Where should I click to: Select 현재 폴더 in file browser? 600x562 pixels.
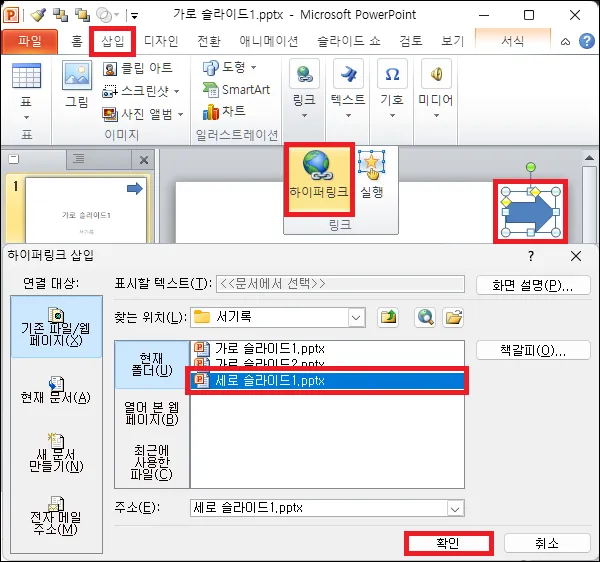pyautogui.click(x=152, y=365)
